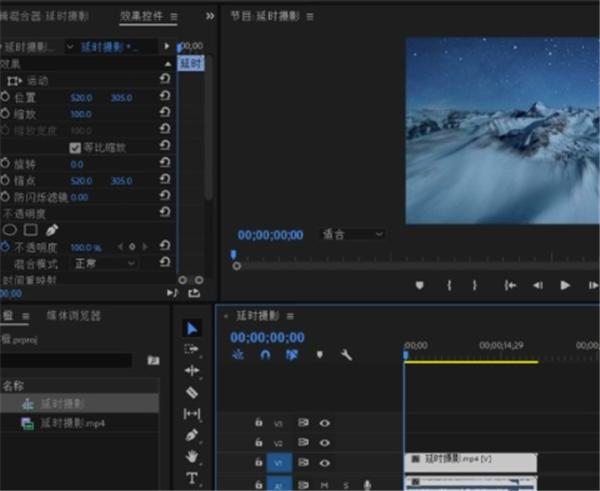Image resolution: width=600 pixels, height=491 pixels.
Task: Reset the 缩放 scale parameter
Action: [165, 112]
